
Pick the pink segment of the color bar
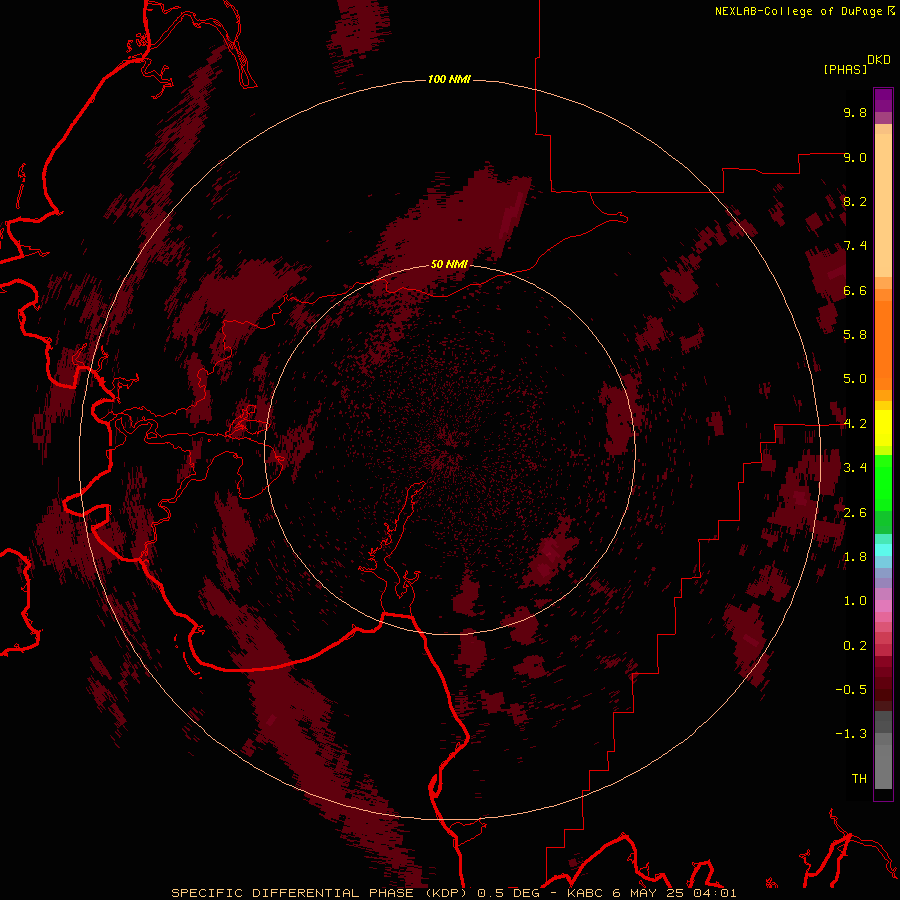pos(883,606)
